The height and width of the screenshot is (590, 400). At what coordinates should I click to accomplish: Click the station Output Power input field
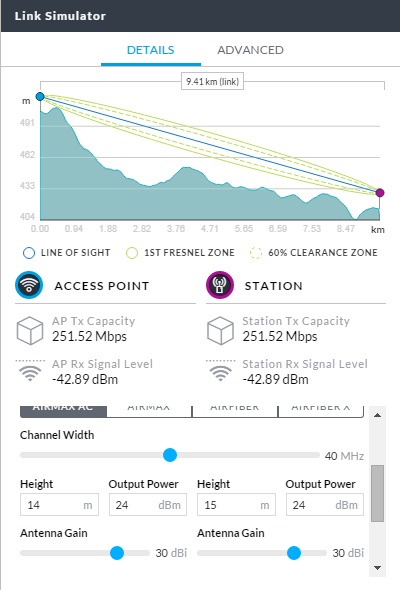point(325,505)
